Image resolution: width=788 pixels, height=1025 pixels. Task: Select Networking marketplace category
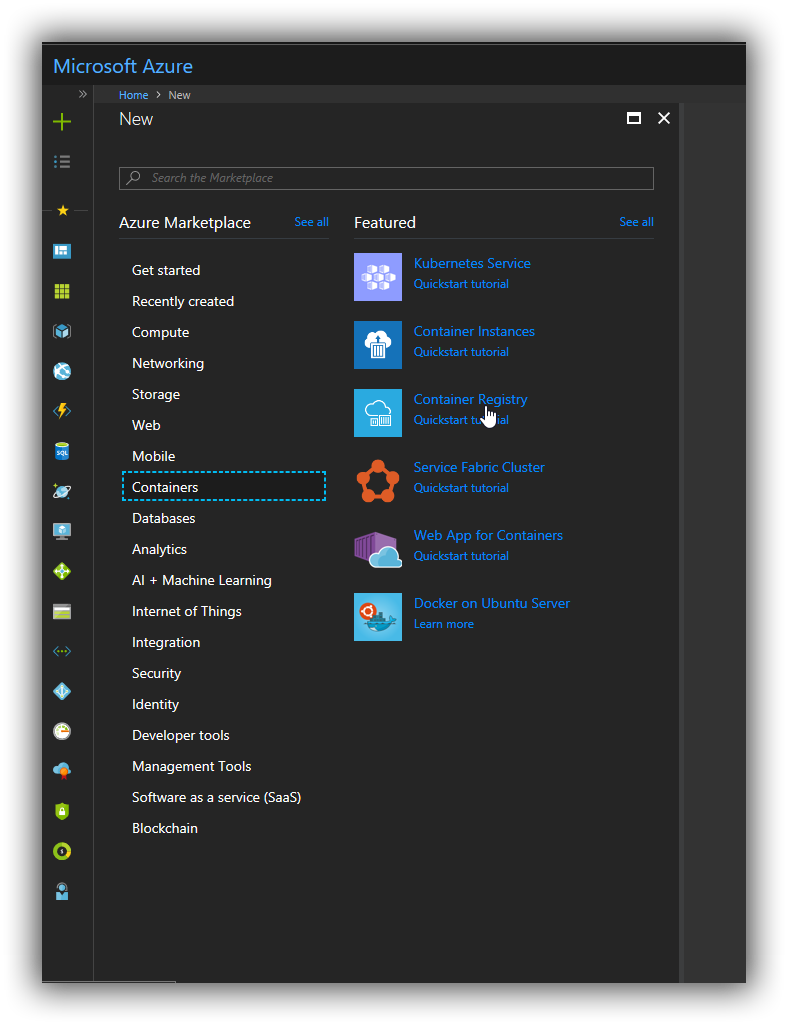[168, 363]
